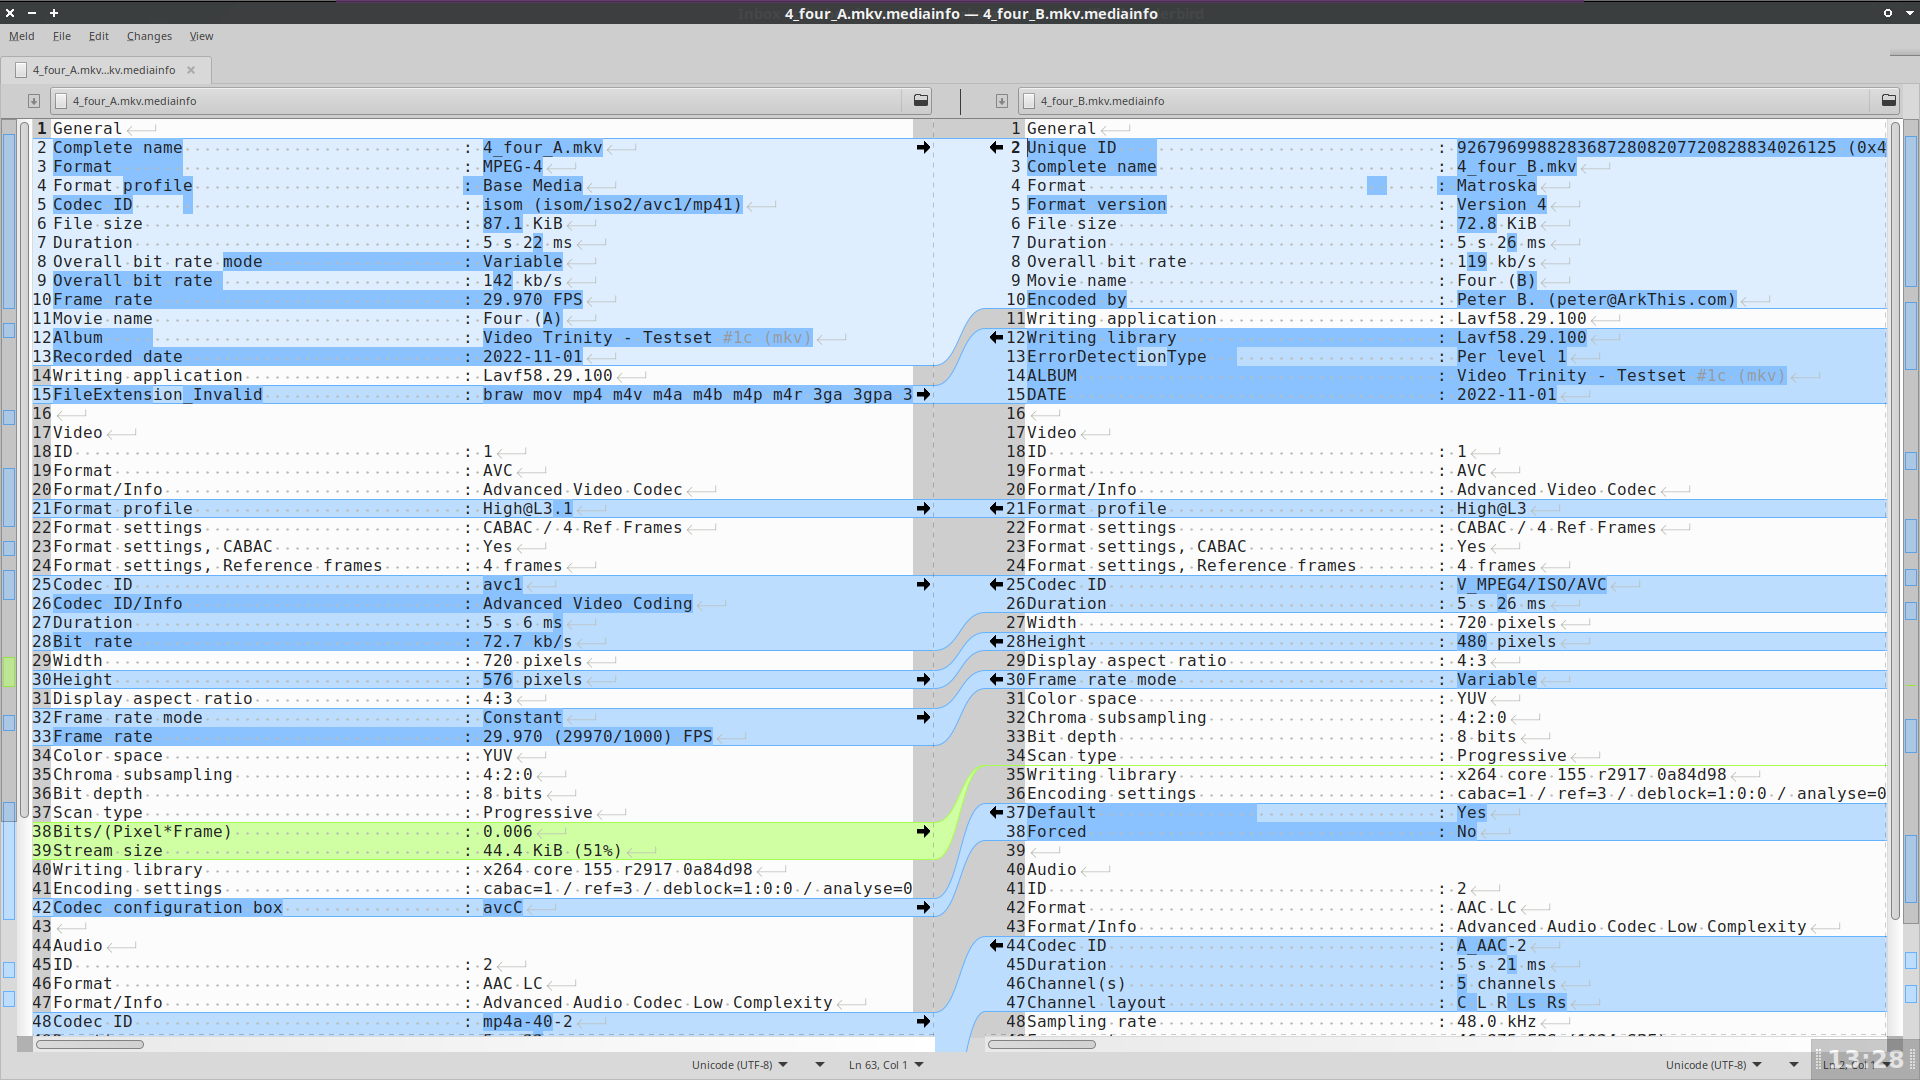Open file browser for left pane 4_four_A
The width and height of the screenshot is (1920, 1080).
921,101
